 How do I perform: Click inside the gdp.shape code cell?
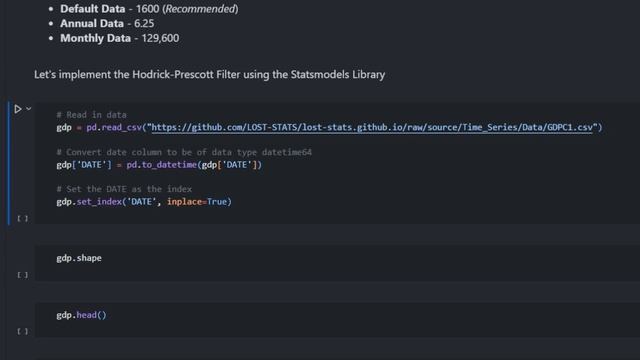click(337, 262)
